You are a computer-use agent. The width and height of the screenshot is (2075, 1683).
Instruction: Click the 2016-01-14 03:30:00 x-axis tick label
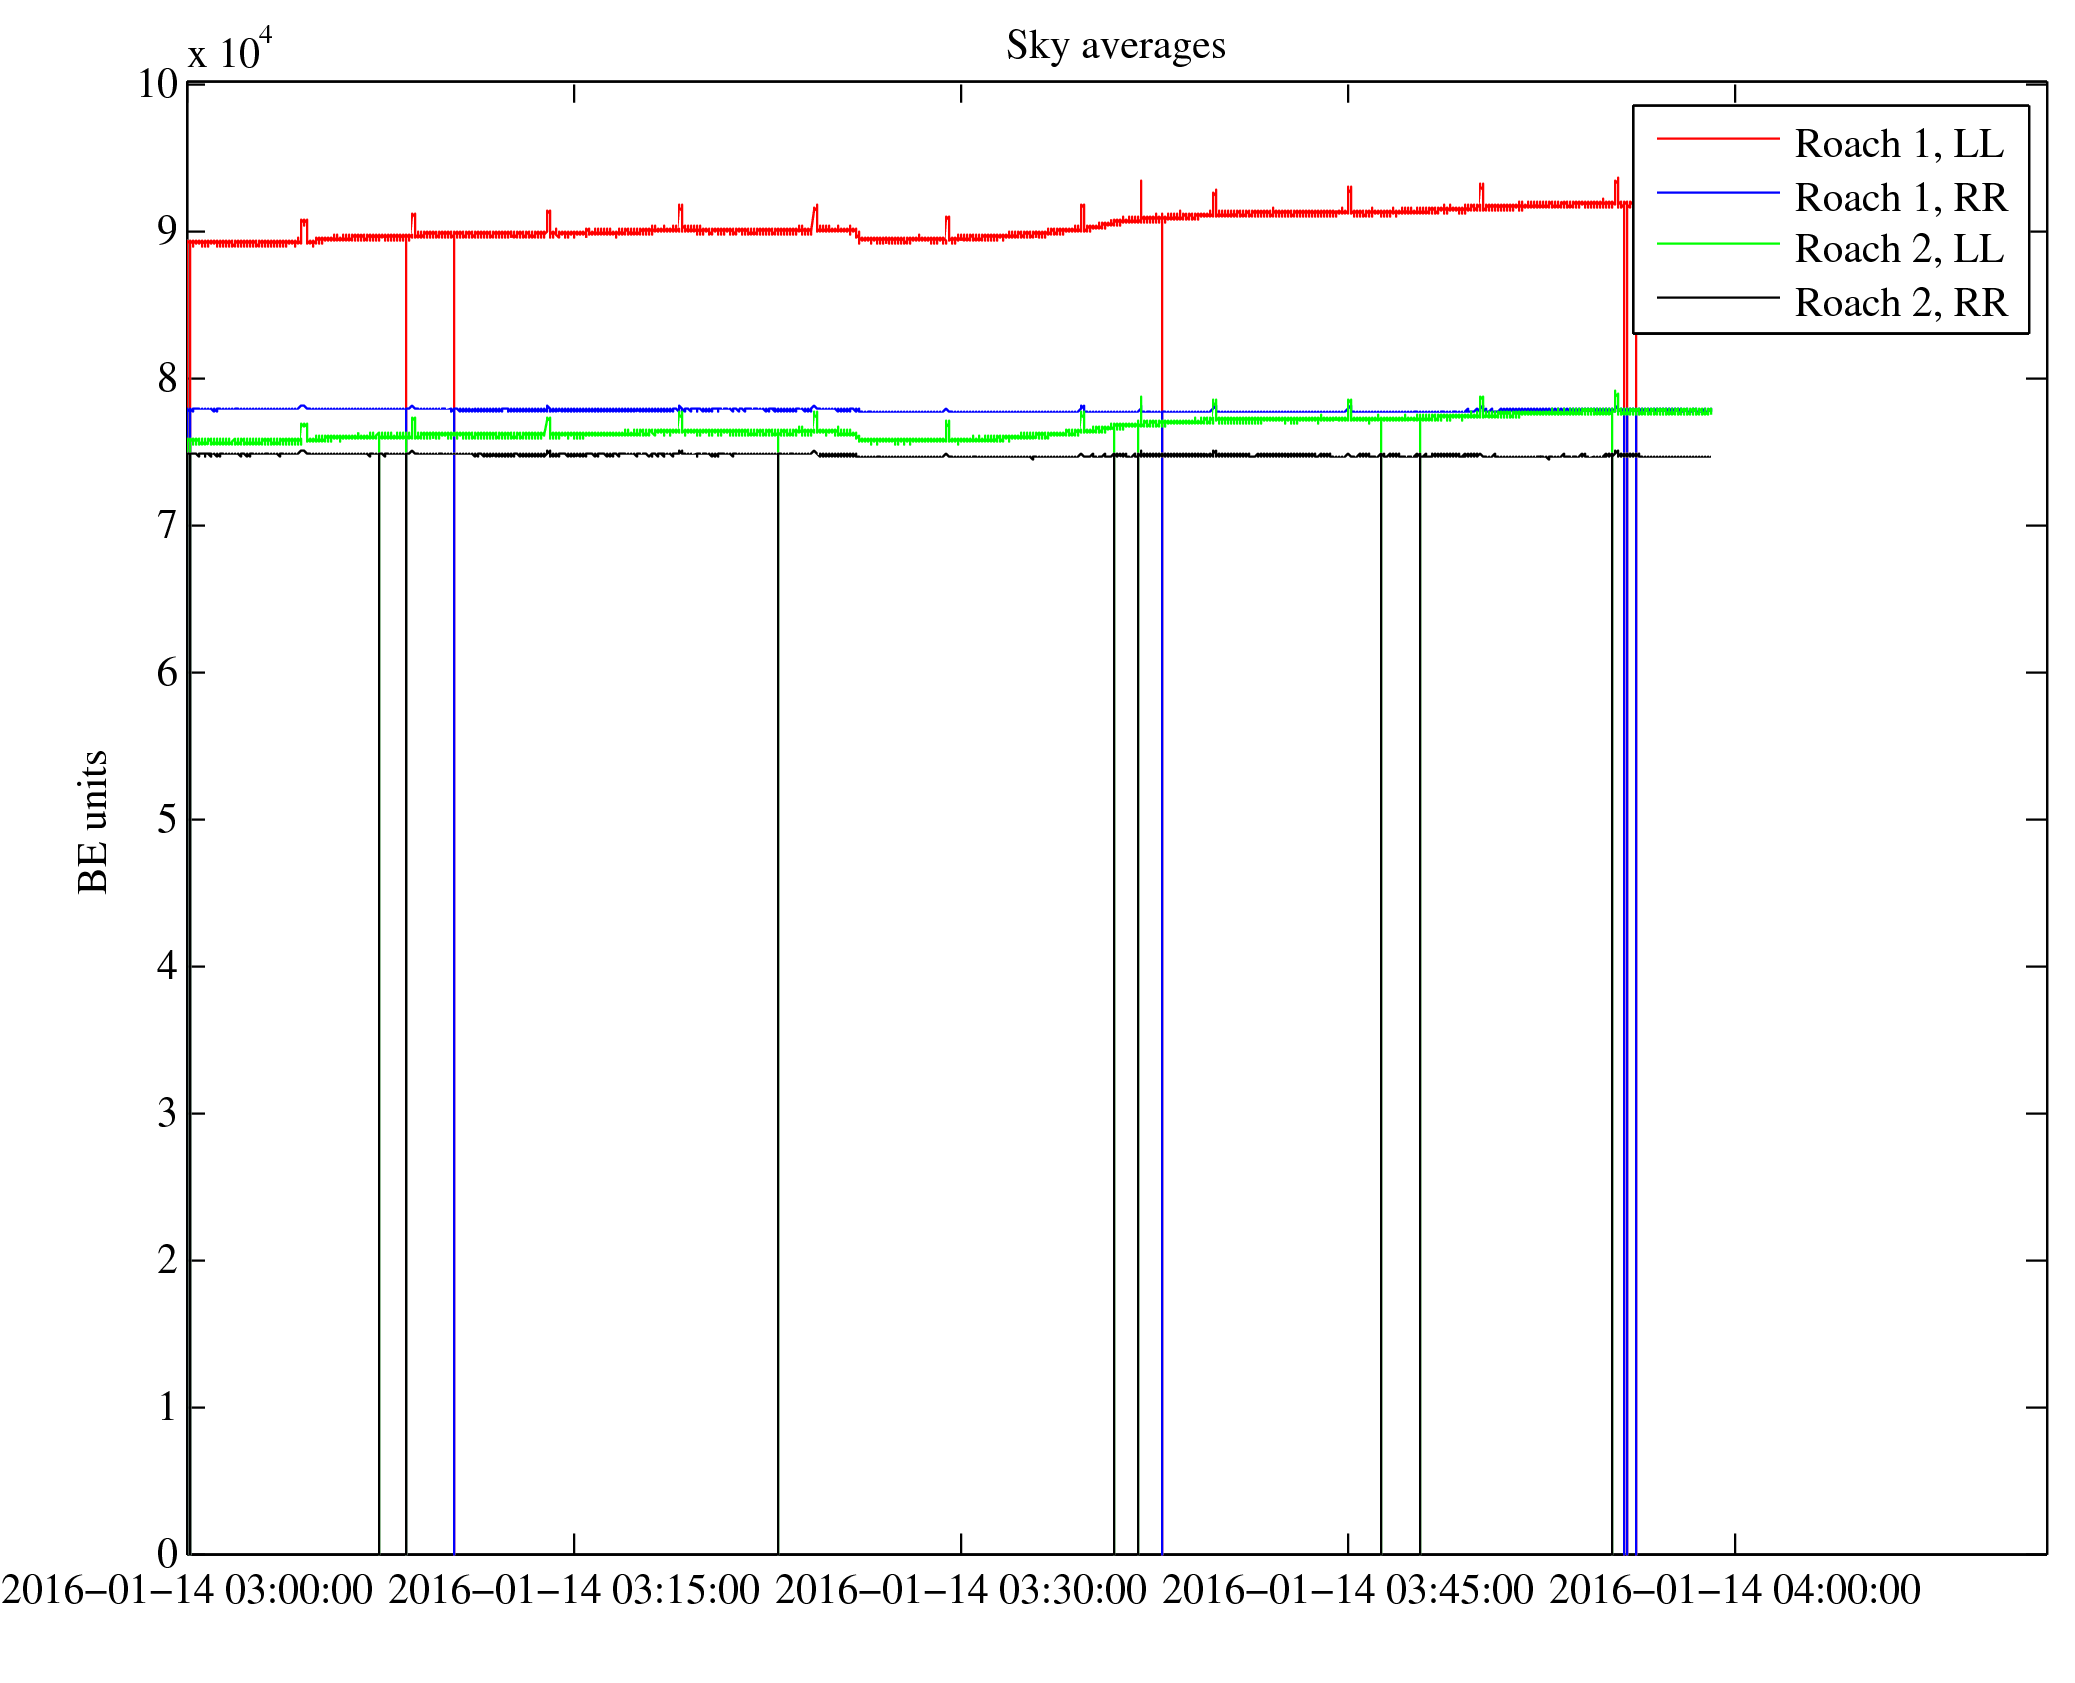coord(961,1590)
